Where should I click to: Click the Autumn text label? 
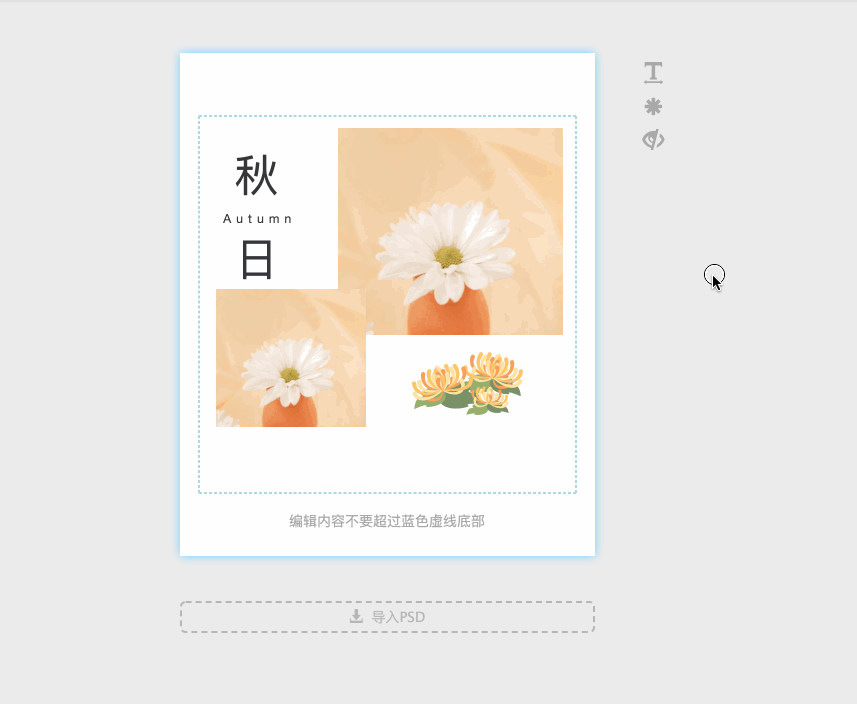pyautogui.click(x=257, y=219)
